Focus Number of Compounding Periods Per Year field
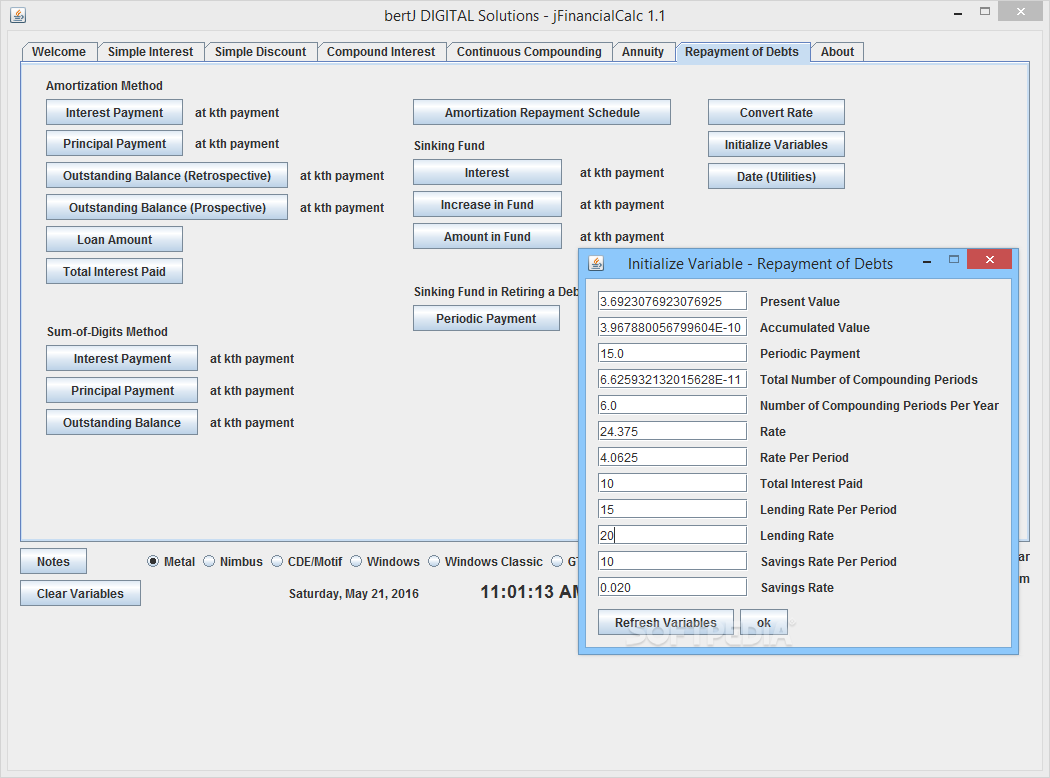 click(672, 406)
